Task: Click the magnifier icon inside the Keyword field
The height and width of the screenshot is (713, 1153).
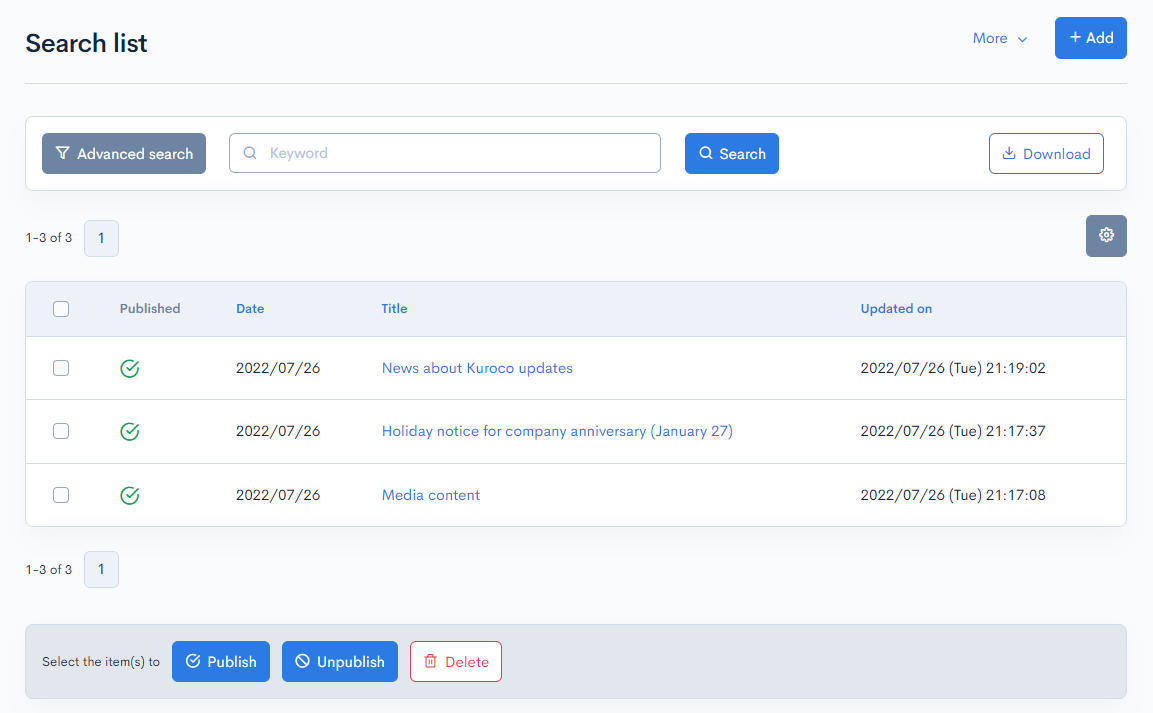Action: [x=249, y=152]
